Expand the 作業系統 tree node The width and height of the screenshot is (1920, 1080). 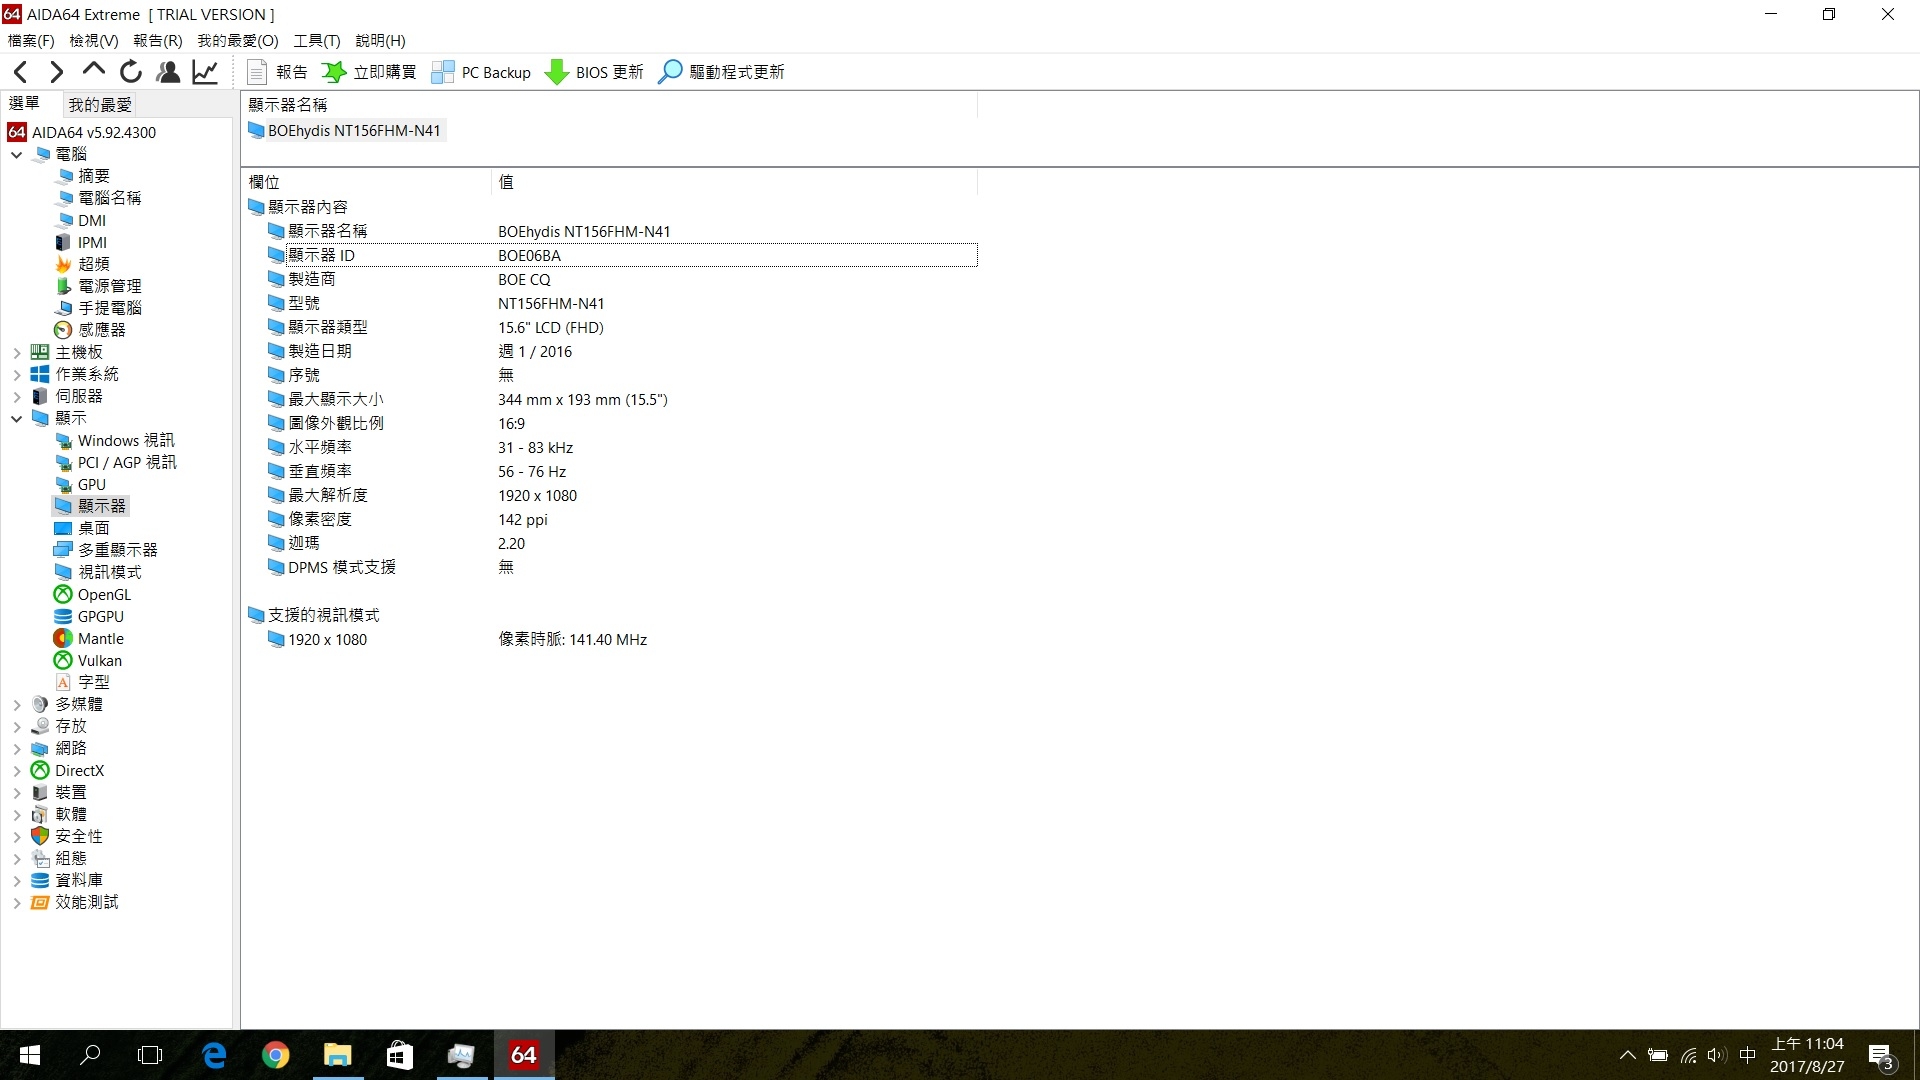click(17, 375)
